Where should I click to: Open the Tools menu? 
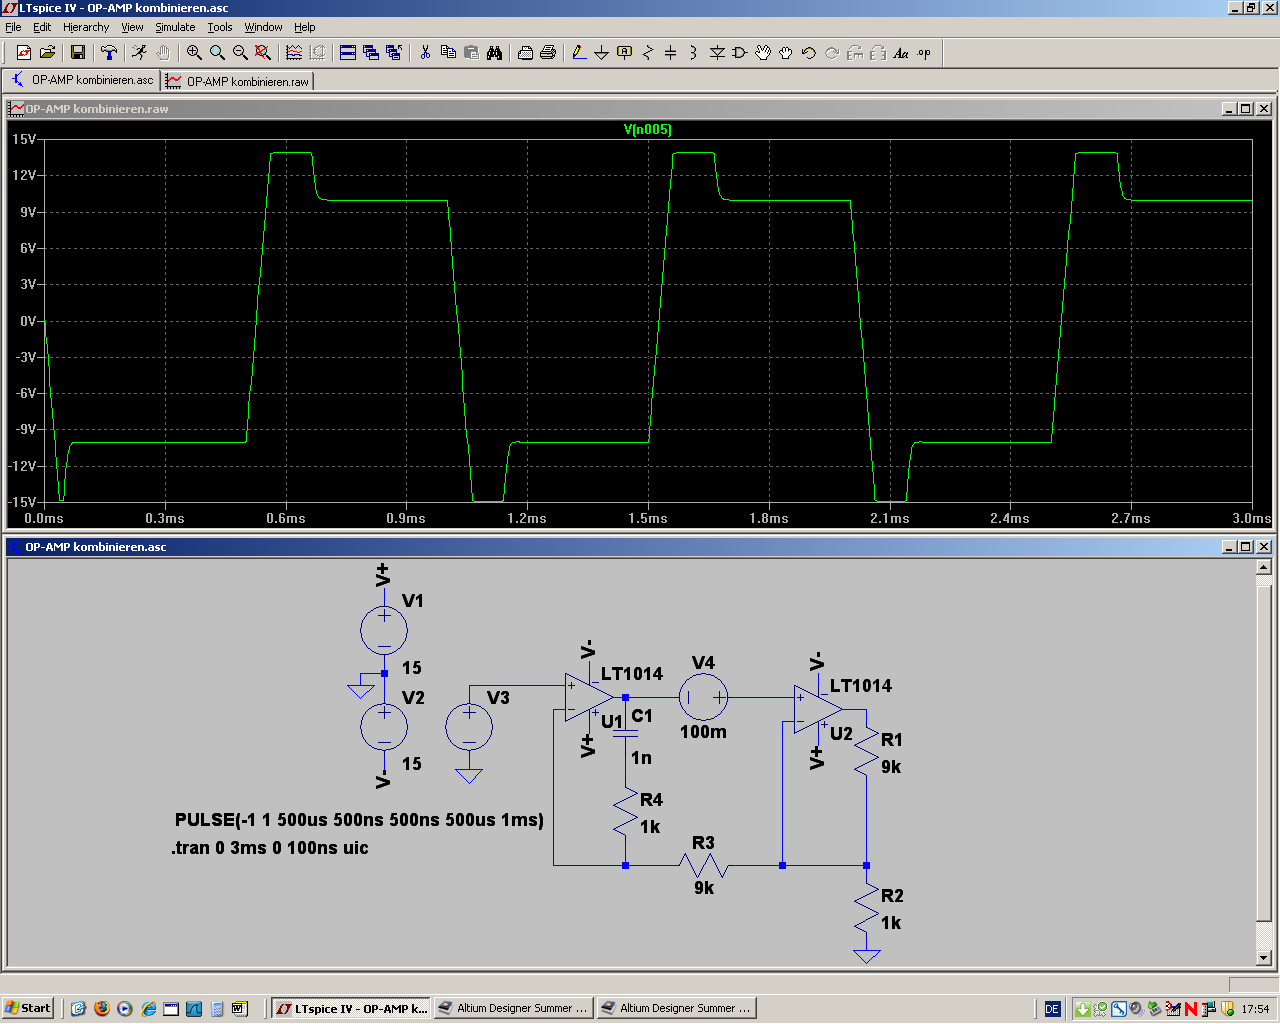220,27
